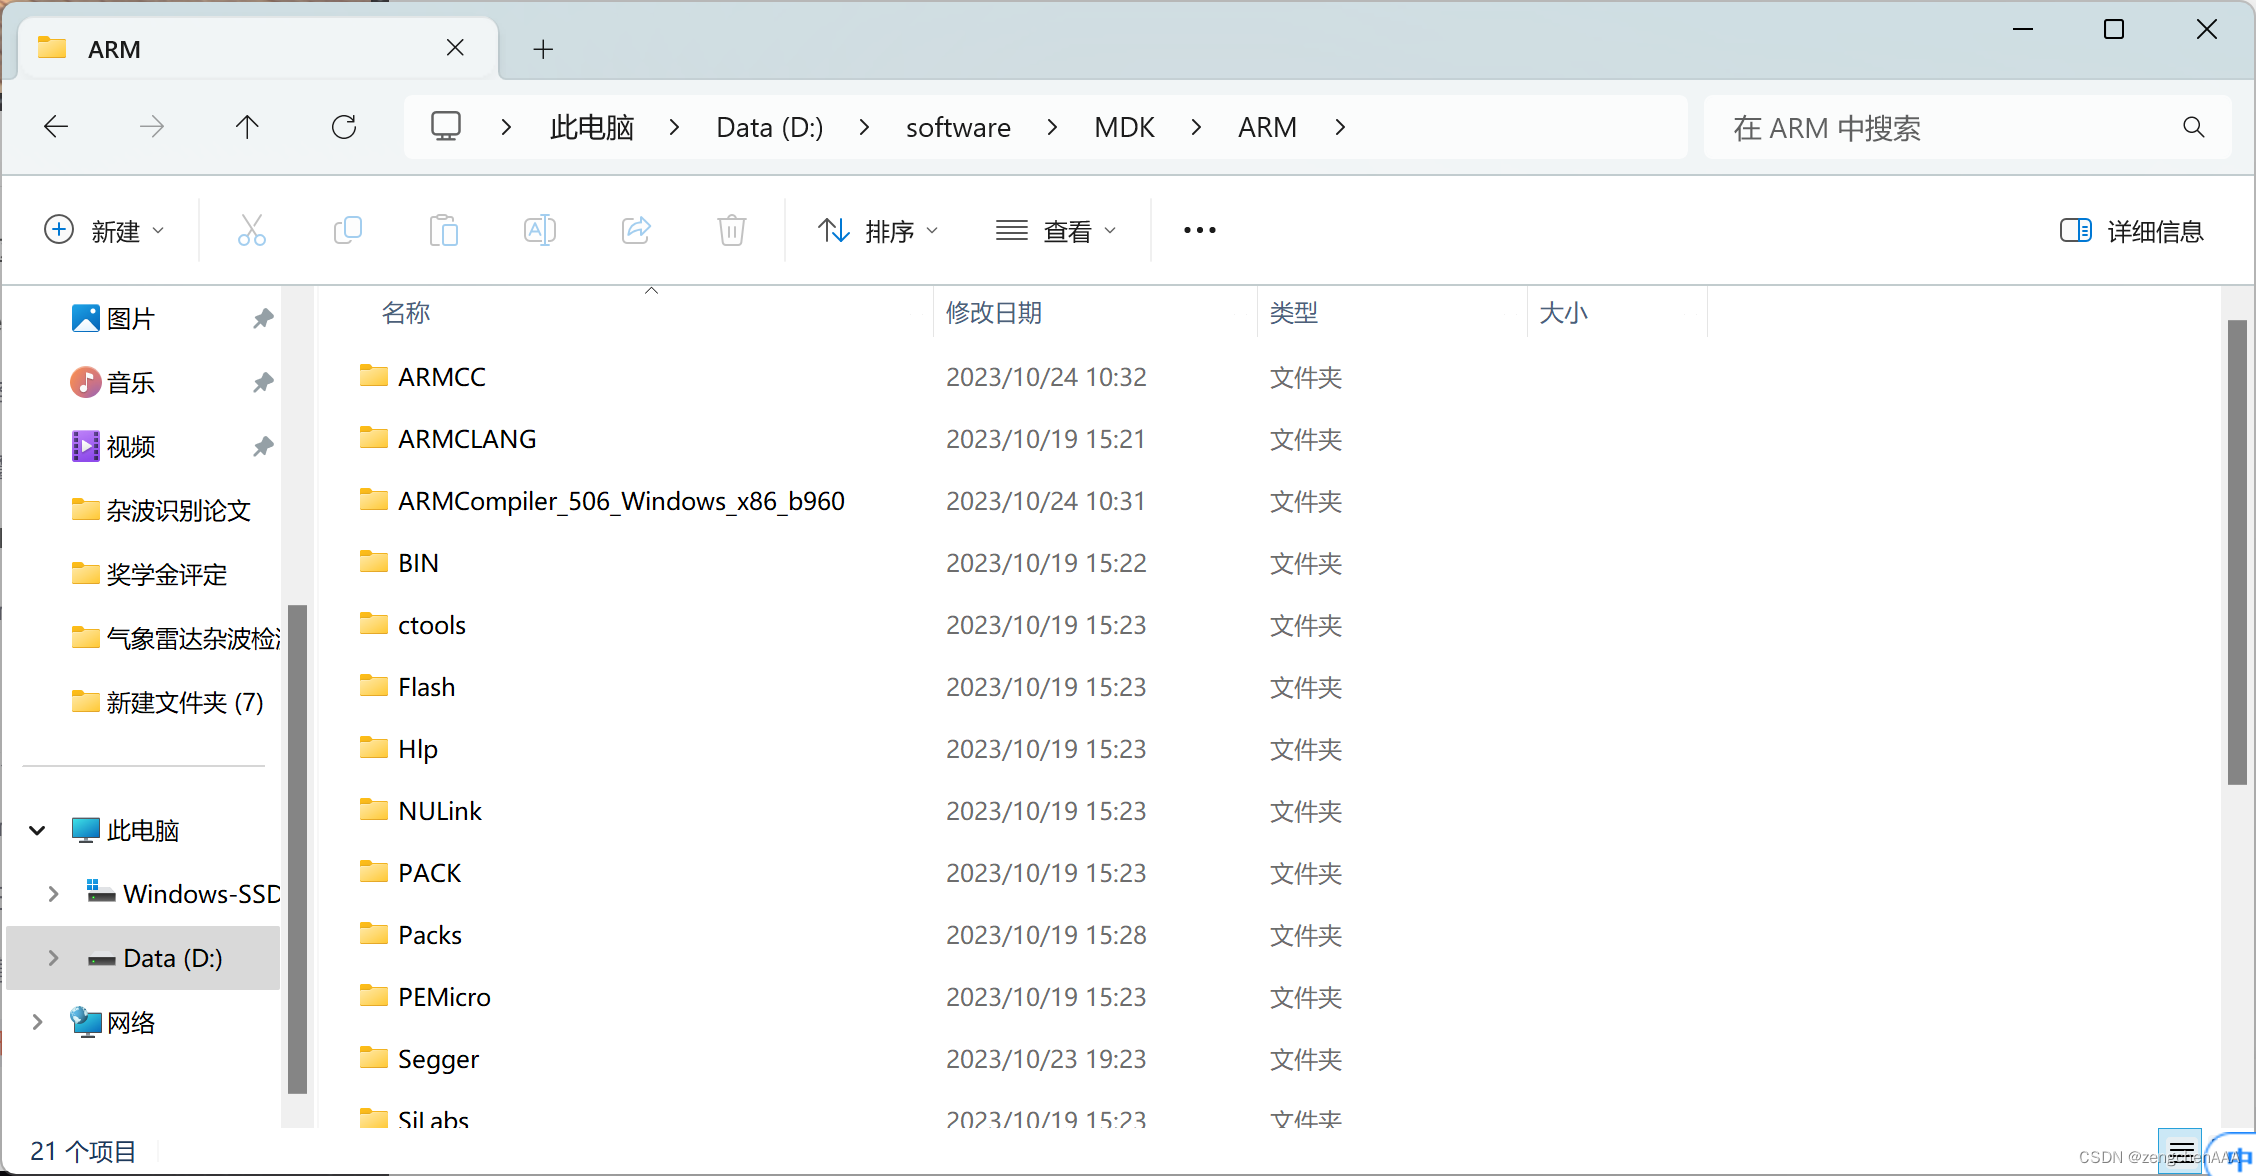Unpin the 图片 quick access item

[x=263, y=319]
